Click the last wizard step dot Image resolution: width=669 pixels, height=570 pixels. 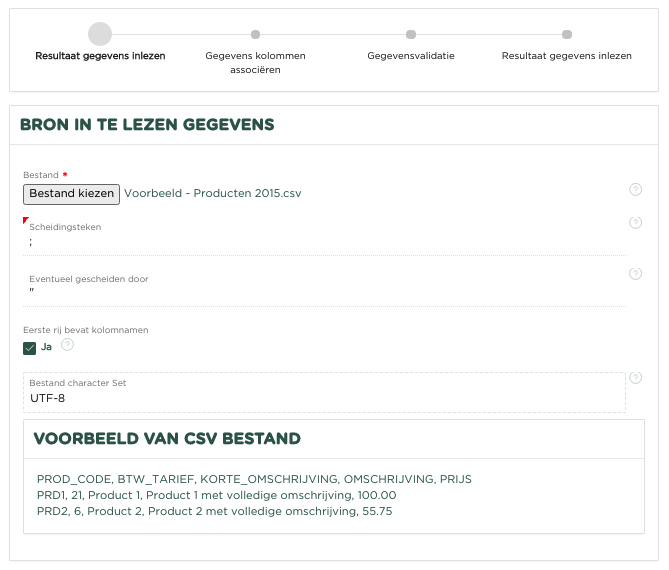[567, 34]
